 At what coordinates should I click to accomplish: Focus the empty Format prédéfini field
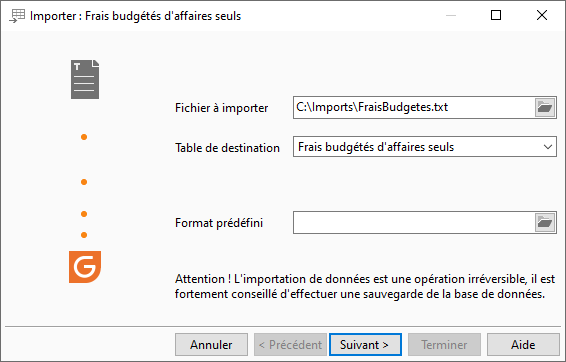tap(414, 223)
